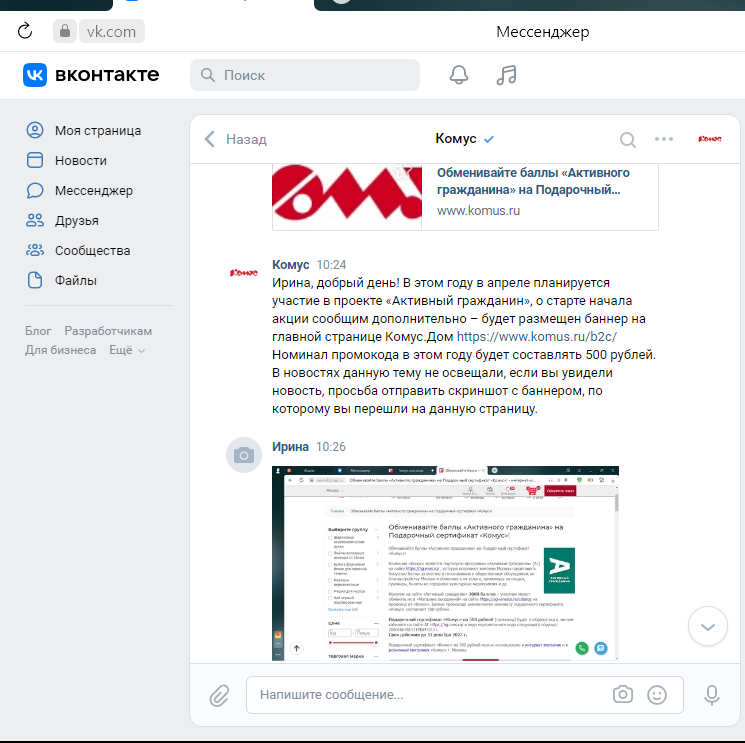Open the music player note icon
This screenshot has height=743, width=745.
pos(506,75)
